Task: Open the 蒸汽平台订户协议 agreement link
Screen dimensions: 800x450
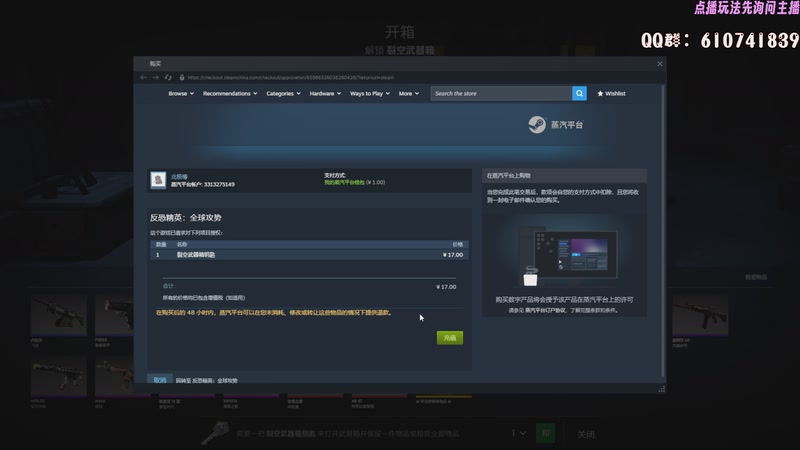Action: point(545,310)
